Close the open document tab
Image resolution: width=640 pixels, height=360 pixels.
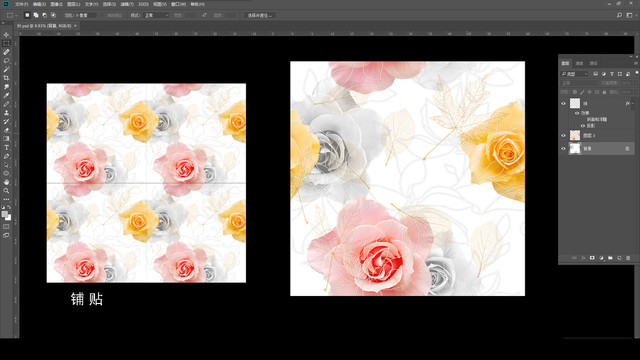click(x=76, y=26)
